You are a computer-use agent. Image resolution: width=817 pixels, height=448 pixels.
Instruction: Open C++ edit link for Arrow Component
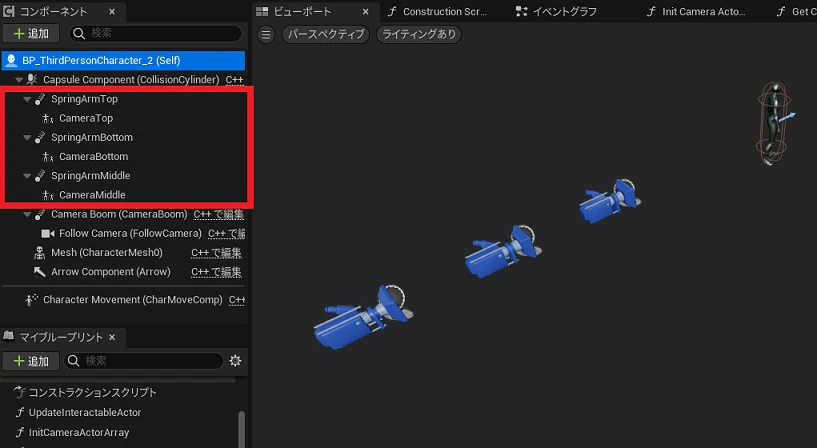point(216,272)
